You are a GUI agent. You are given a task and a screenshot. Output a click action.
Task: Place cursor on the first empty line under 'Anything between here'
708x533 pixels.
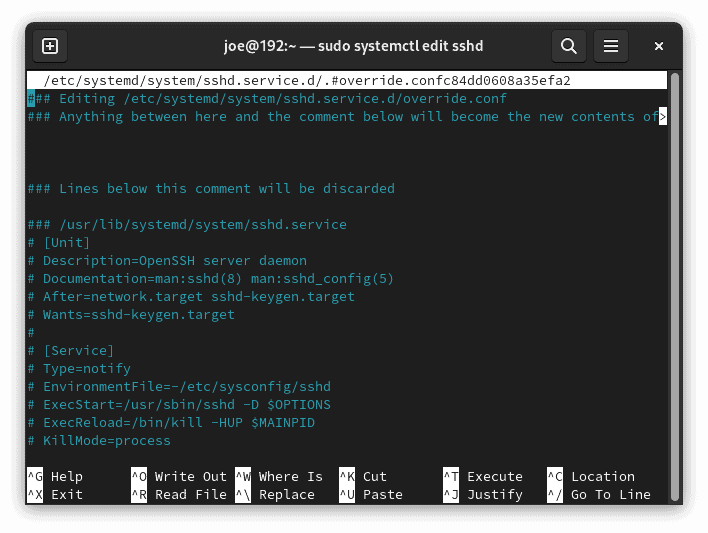347,135
